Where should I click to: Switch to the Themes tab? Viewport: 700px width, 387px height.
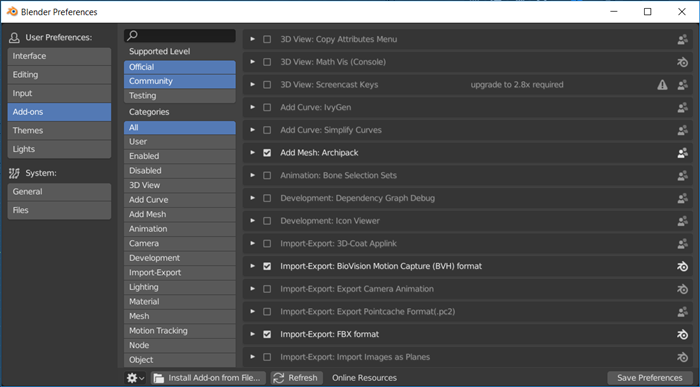(59, 131)
